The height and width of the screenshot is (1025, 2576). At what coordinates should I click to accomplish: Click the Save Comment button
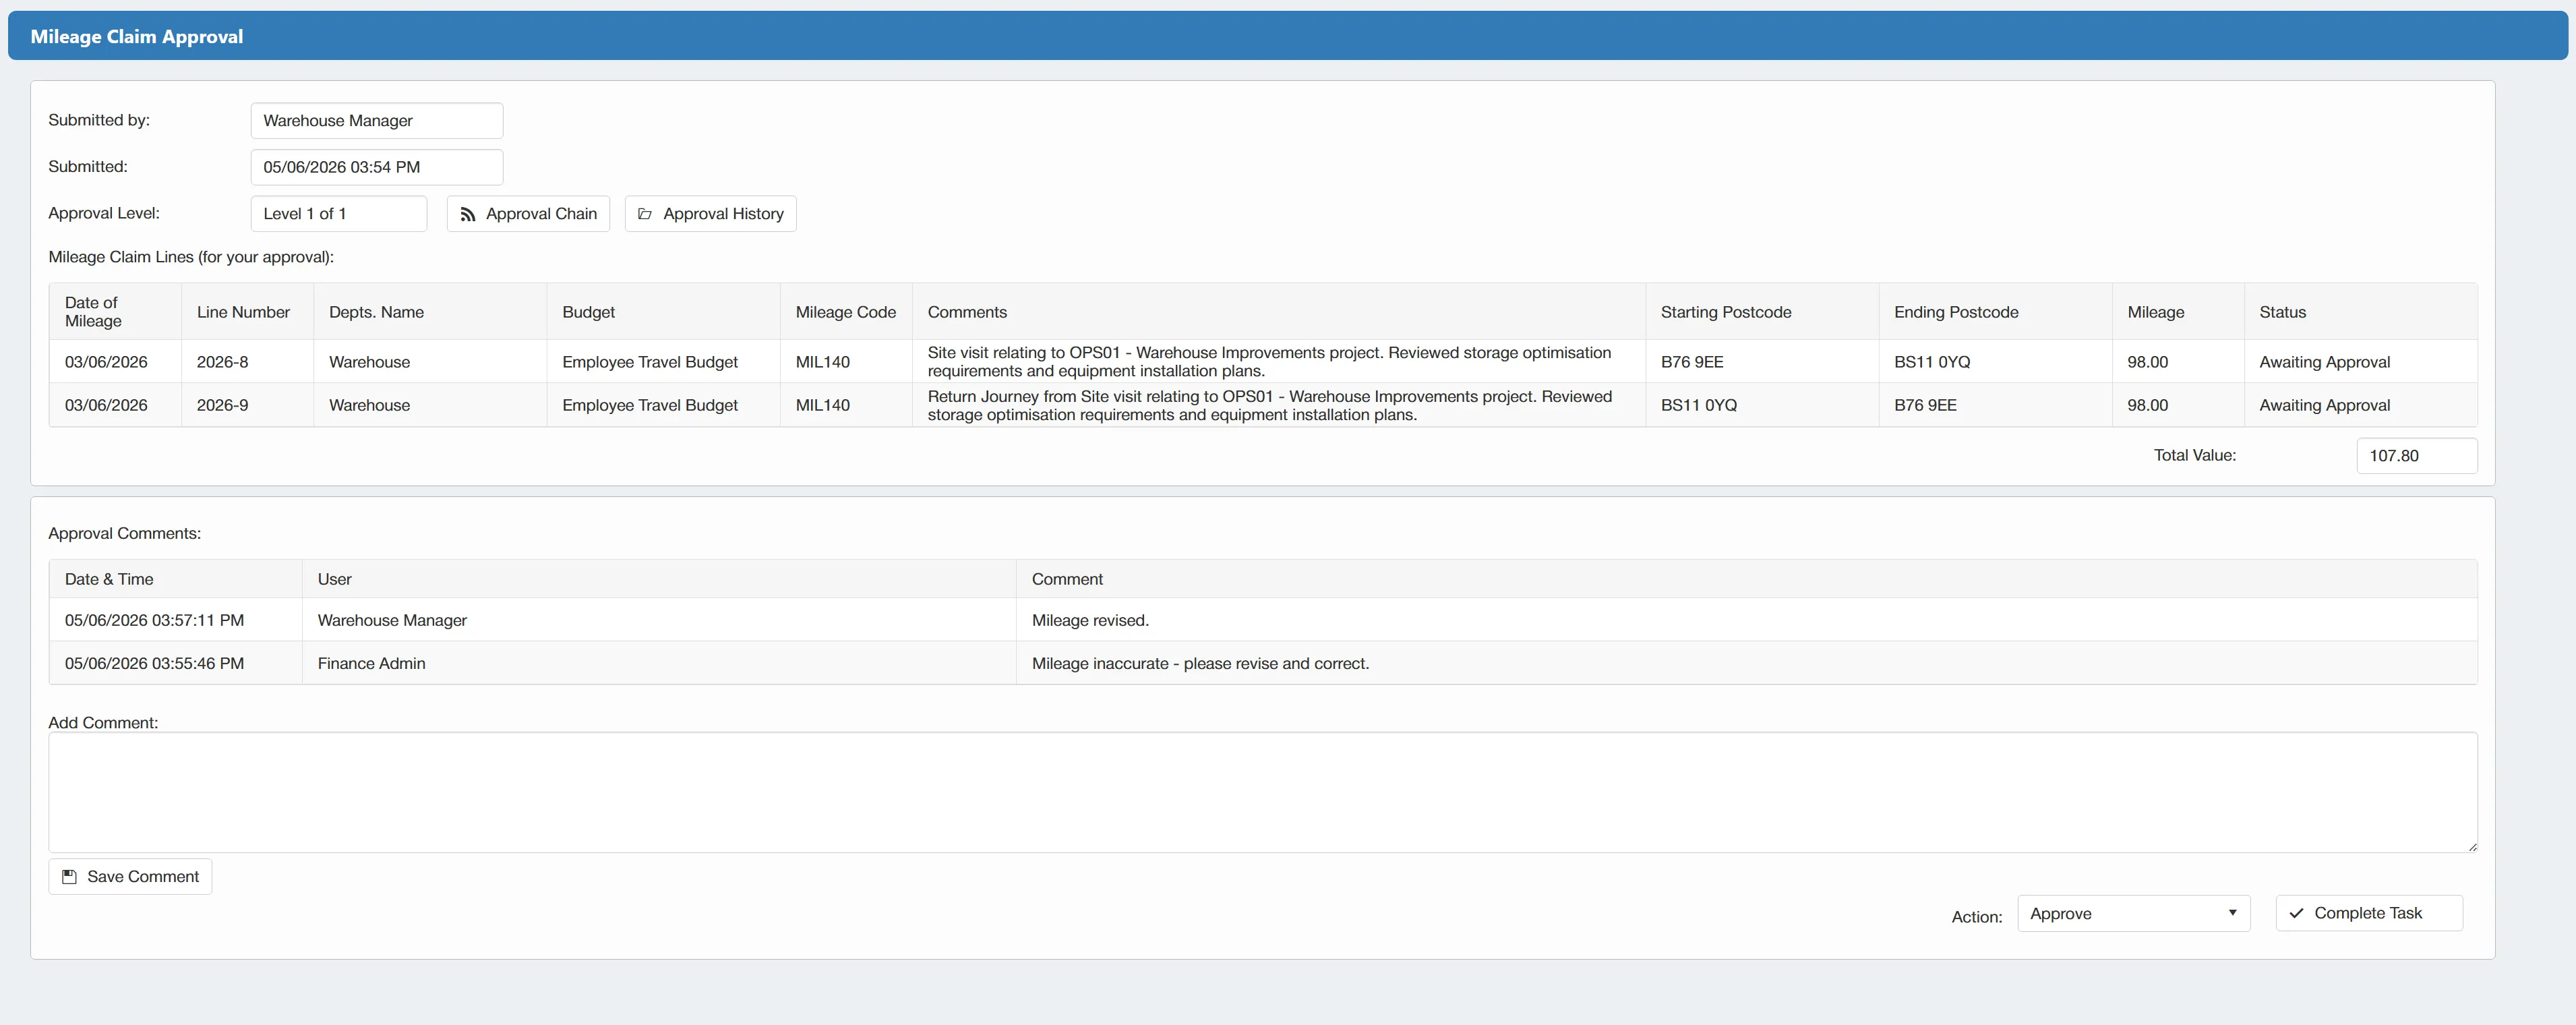130,877
